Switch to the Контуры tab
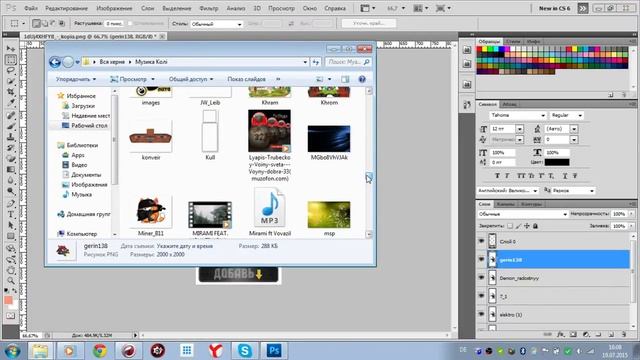The height and width of the screenshot is (360, 640). tap(531, 204)
